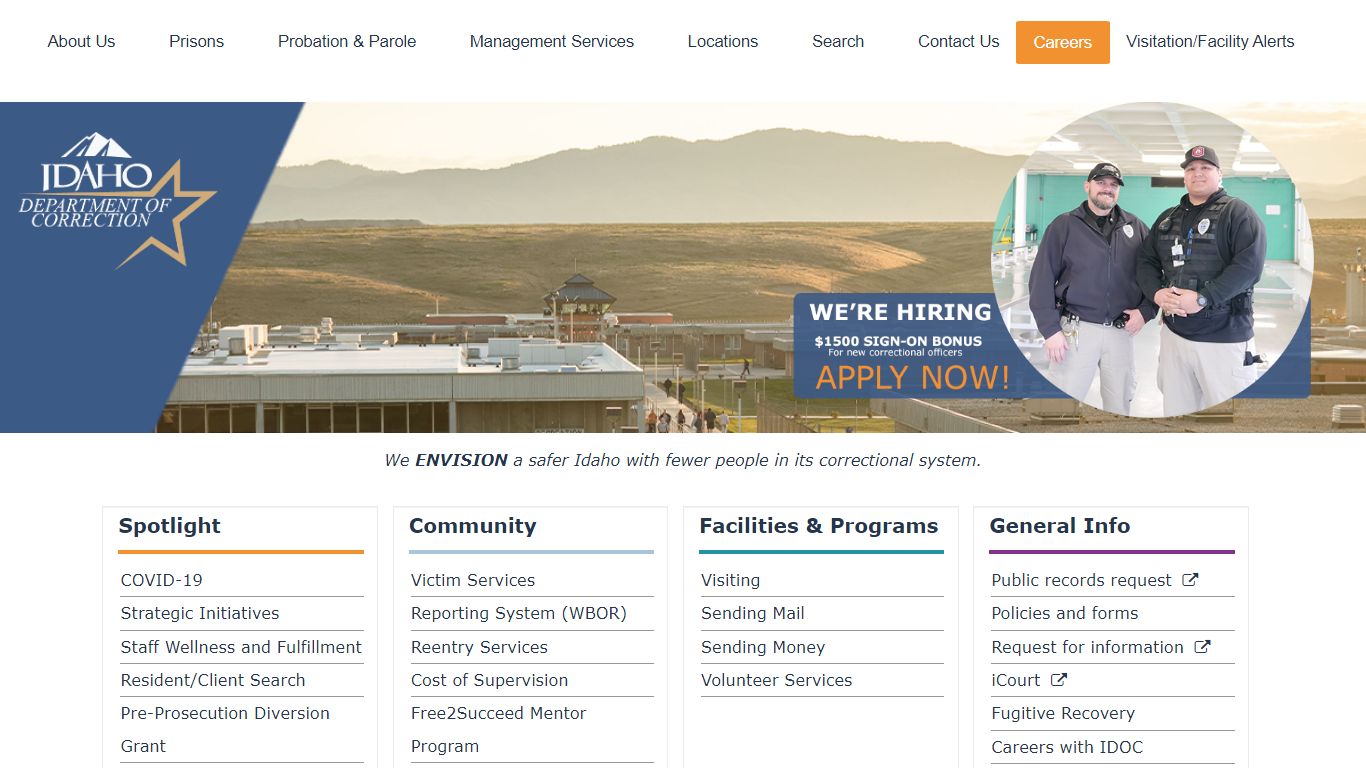Open the Search menu item

(x=838, y=42)
